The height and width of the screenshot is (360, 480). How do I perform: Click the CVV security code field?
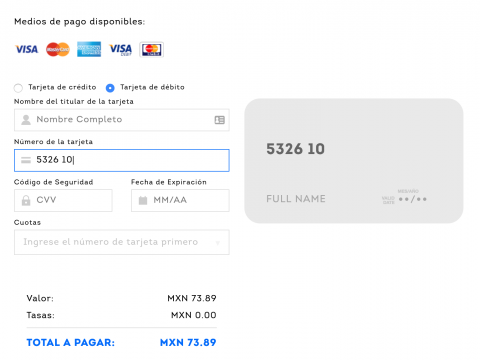pos(63,200)
